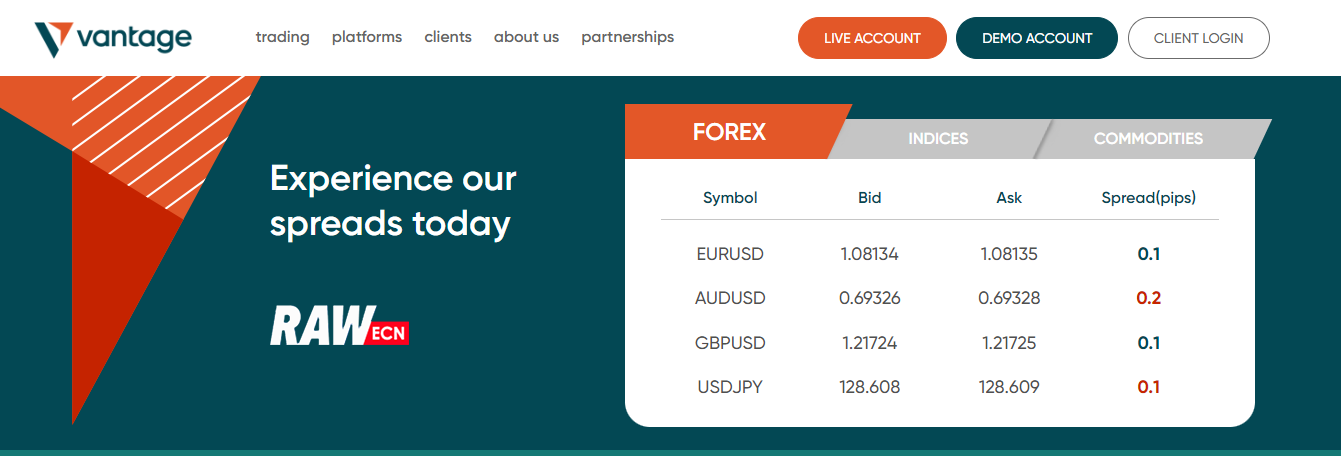Select the AUDUSD symbol row
The height and width of the screenshot is (456, 1341).
[940, 298]
